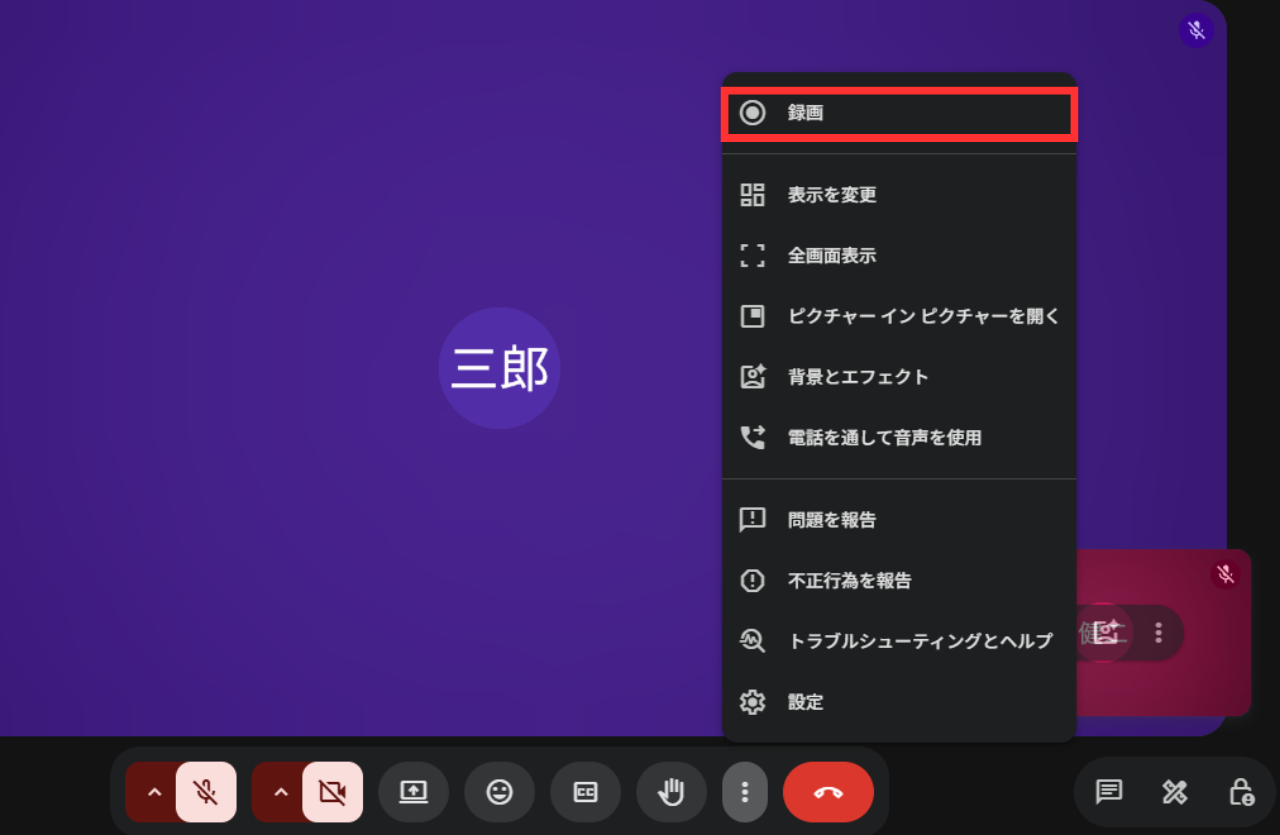Image resolution: width=1280 pixels, height=835 pixels.
Task: Start recording via 録画 menu item
Action: tap(899, 113)
